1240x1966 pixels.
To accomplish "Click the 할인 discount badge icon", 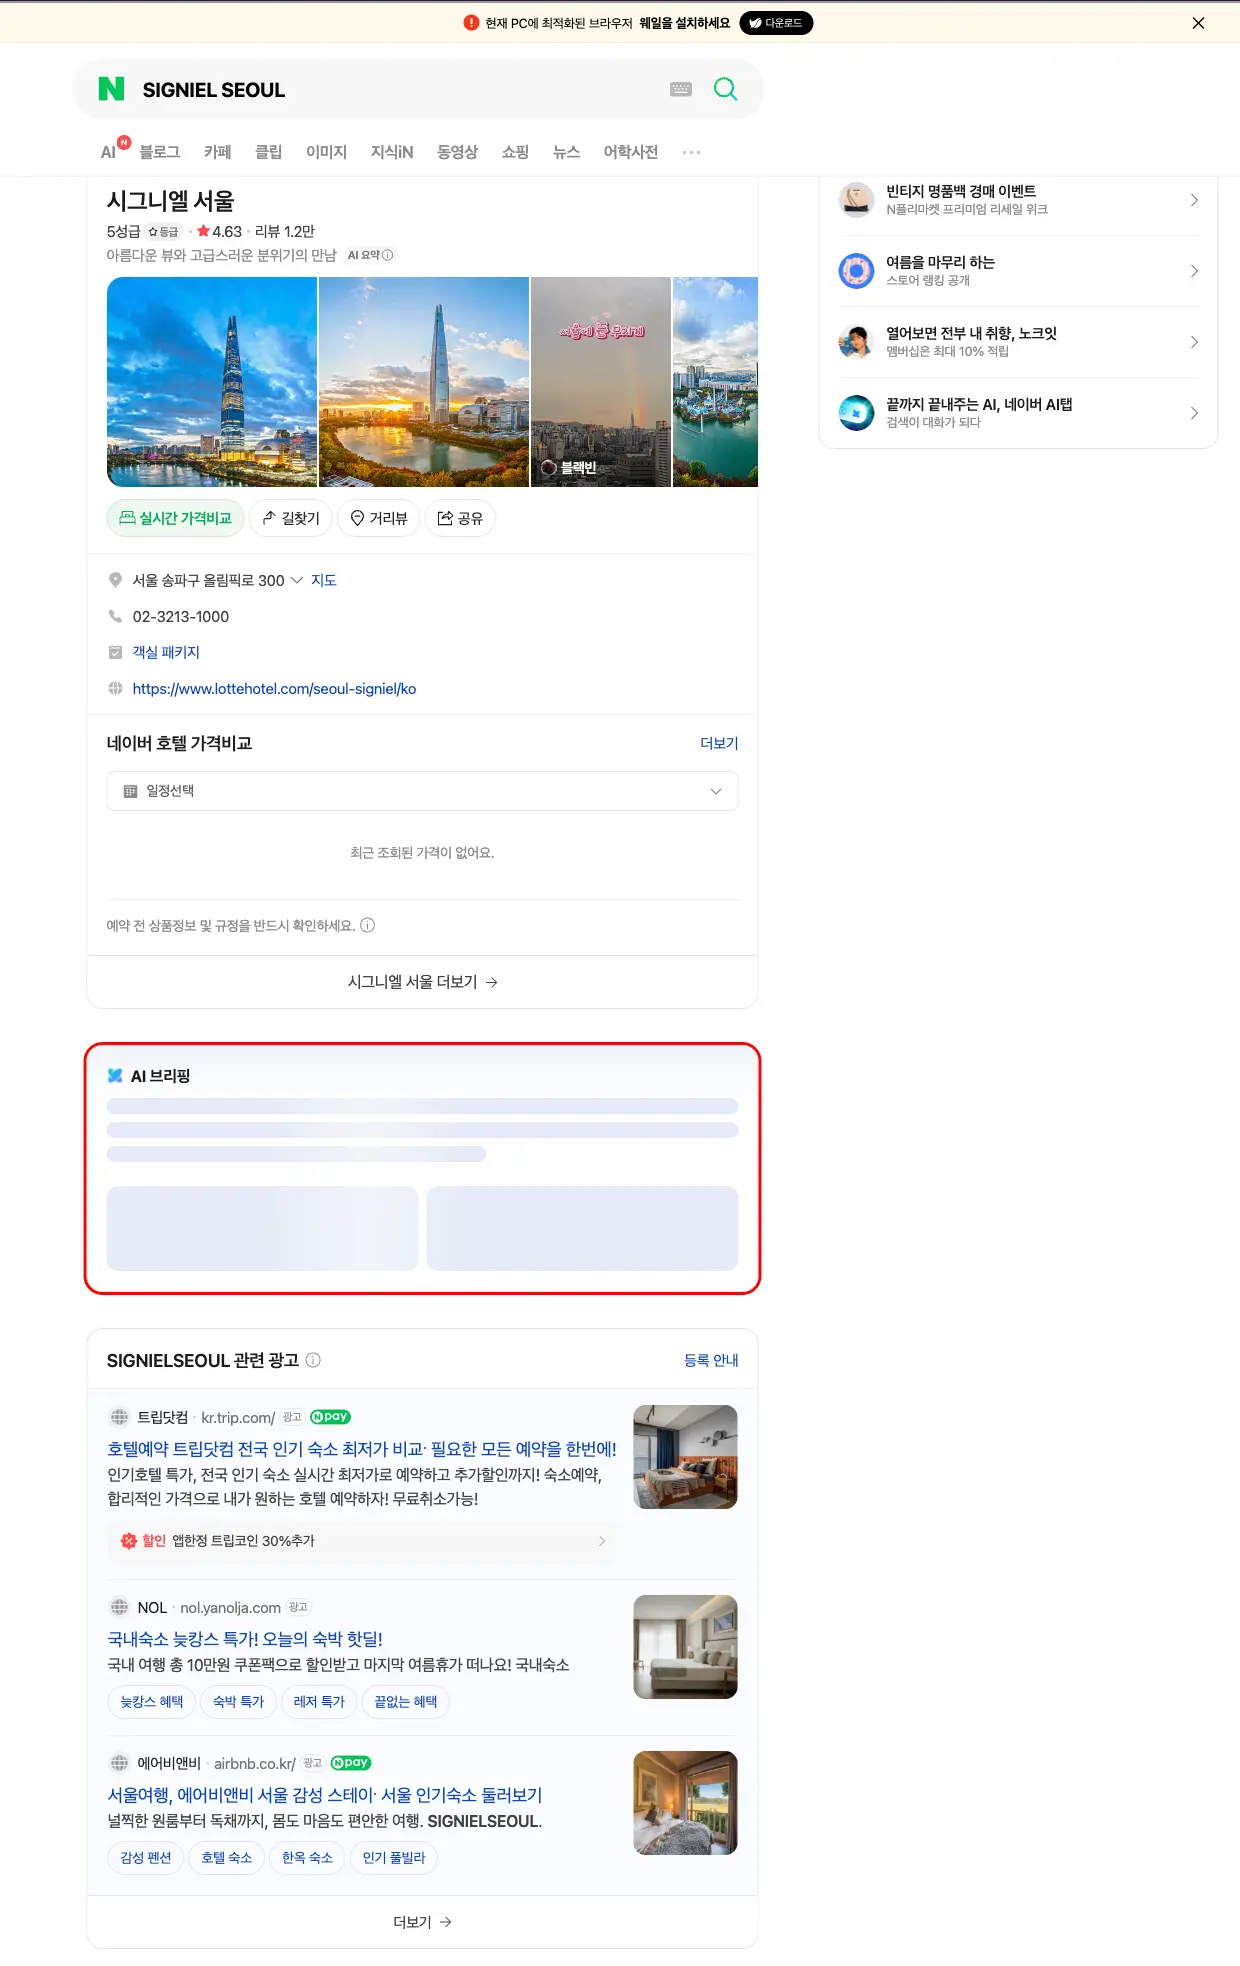I will click(129, 1541).
